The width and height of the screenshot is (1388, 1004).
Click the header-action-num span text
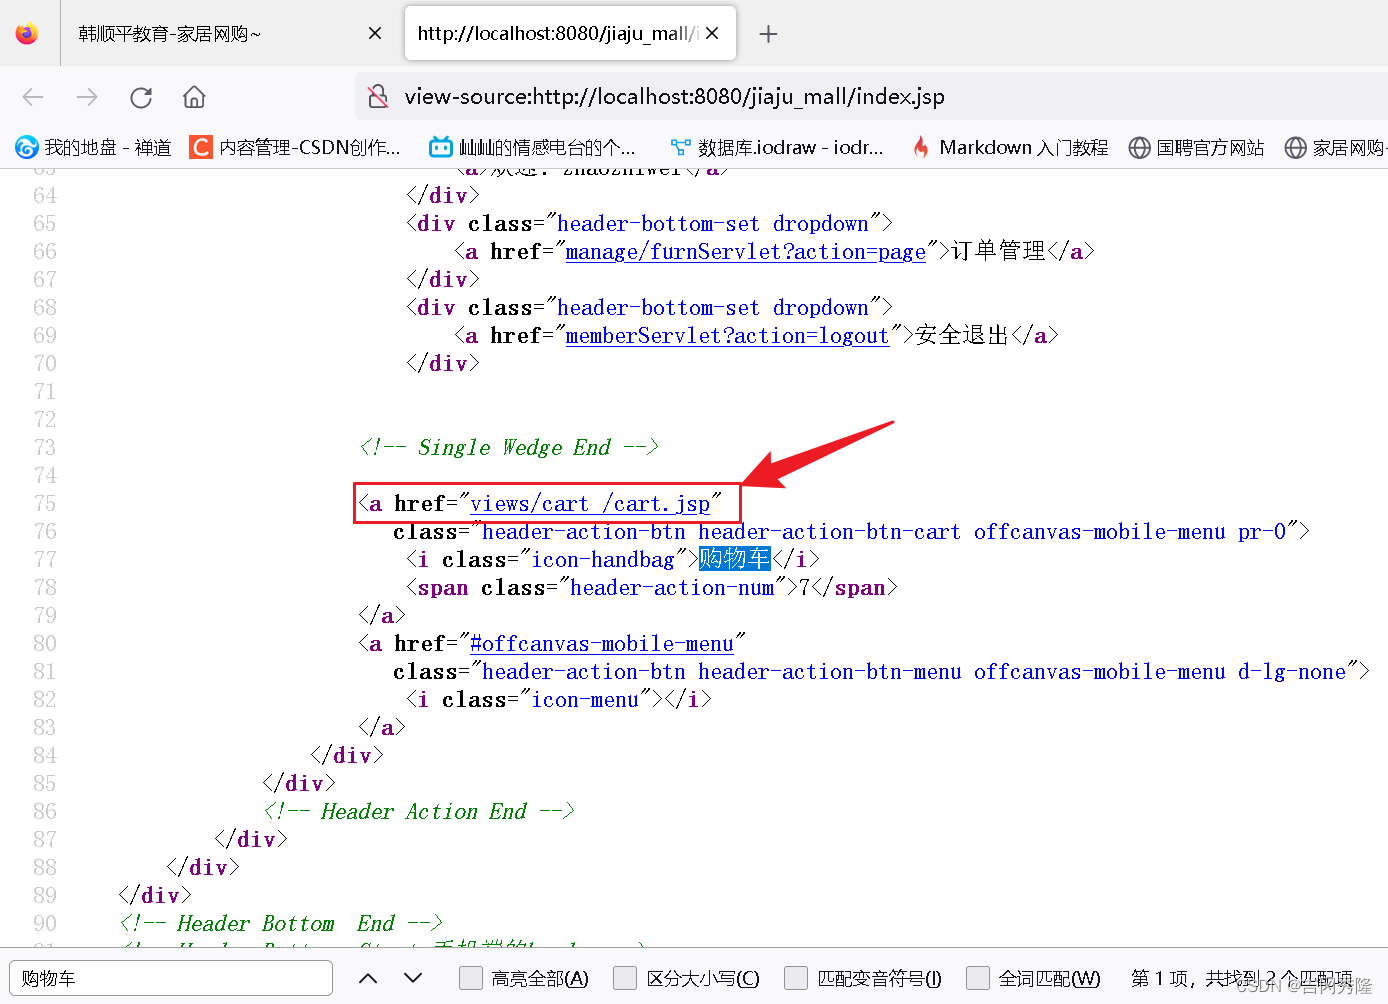[x=671, y=588]
